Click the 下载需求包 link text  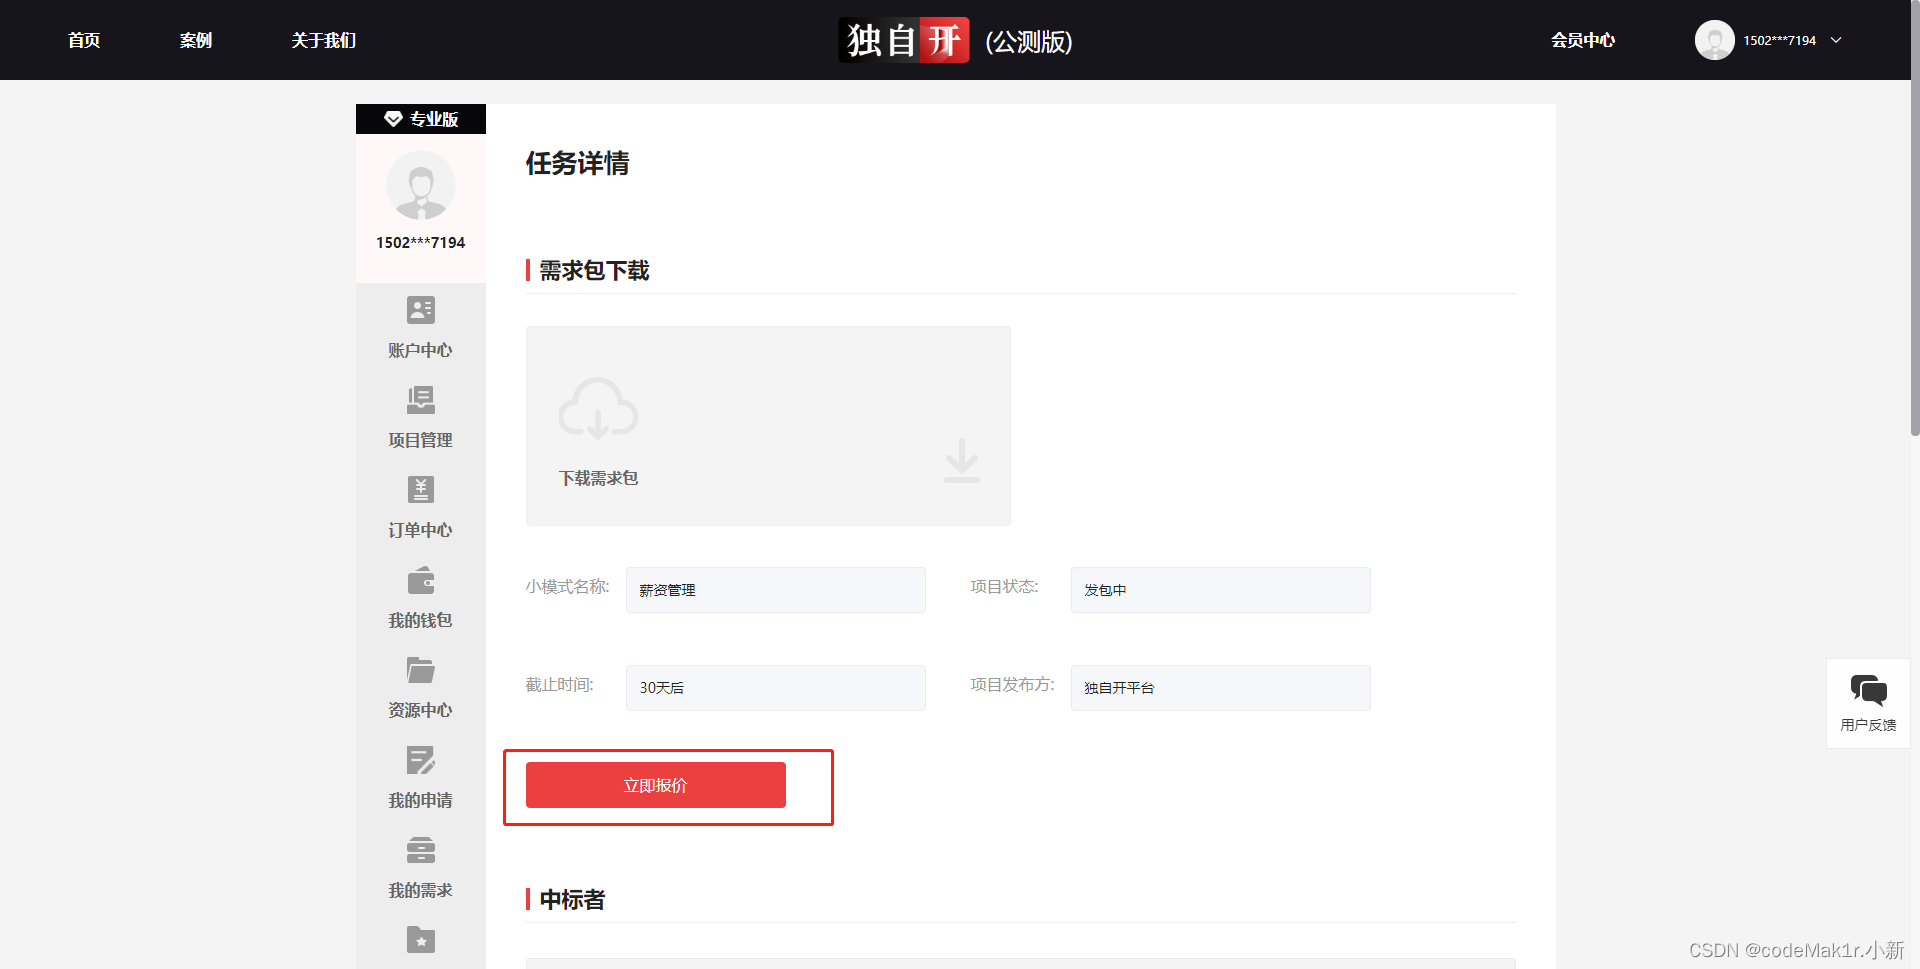(599, 478)
